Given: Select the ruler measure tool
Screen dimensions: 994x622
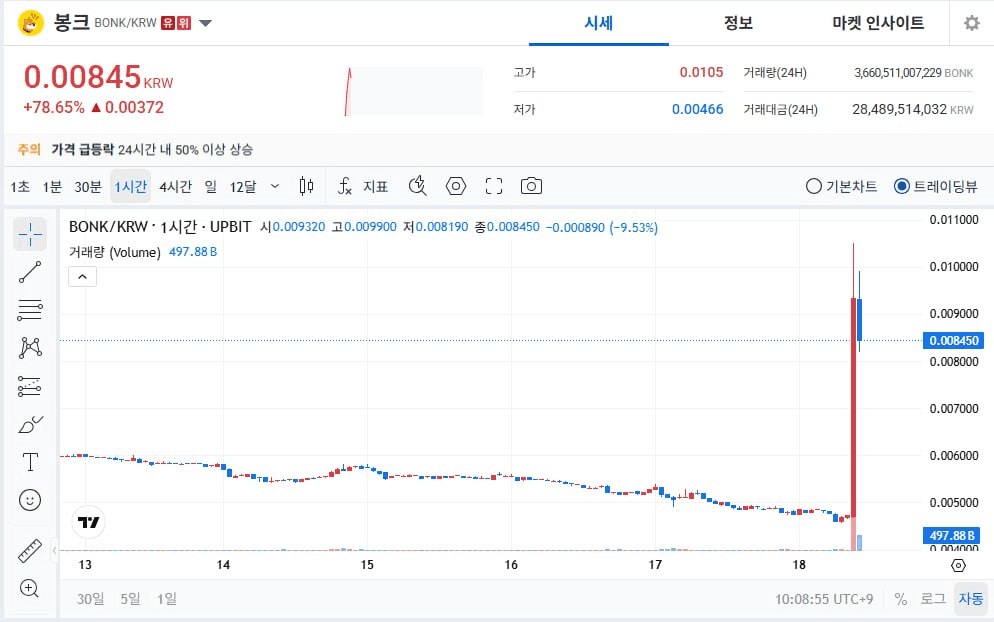Looking at the screenshot, I should [30, 550].
